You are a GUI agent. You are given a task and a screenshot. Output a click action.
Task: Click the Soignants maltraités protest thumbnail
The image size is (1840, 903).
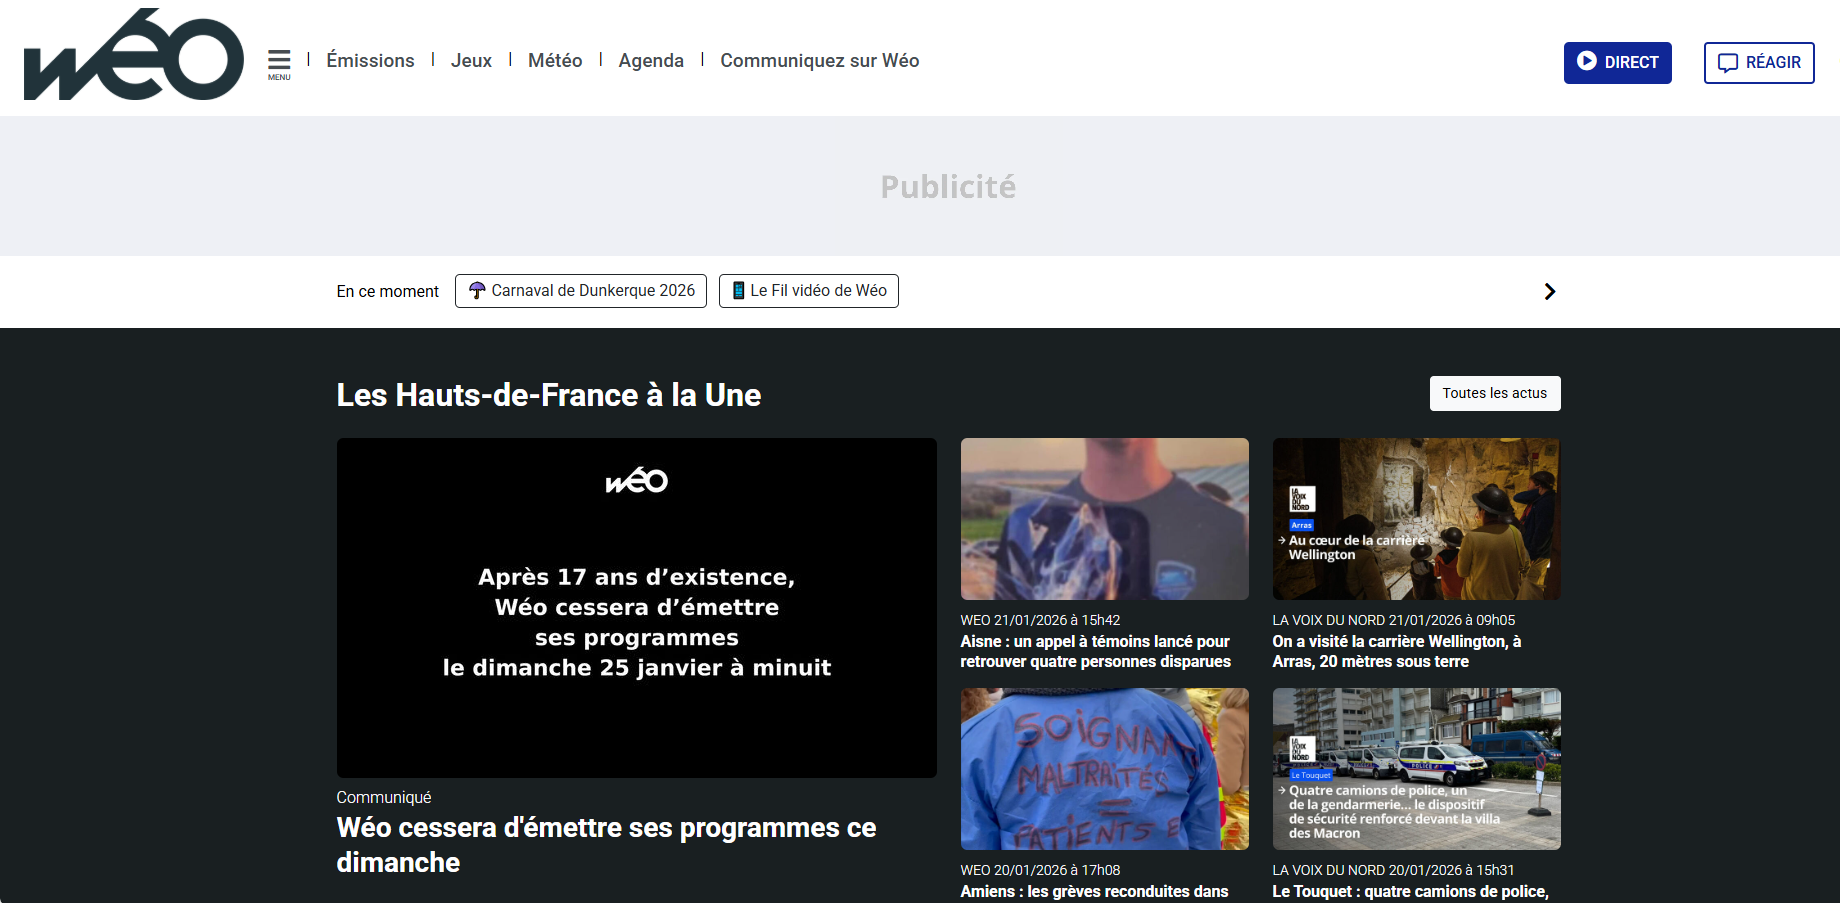(x=1104, y=768)
